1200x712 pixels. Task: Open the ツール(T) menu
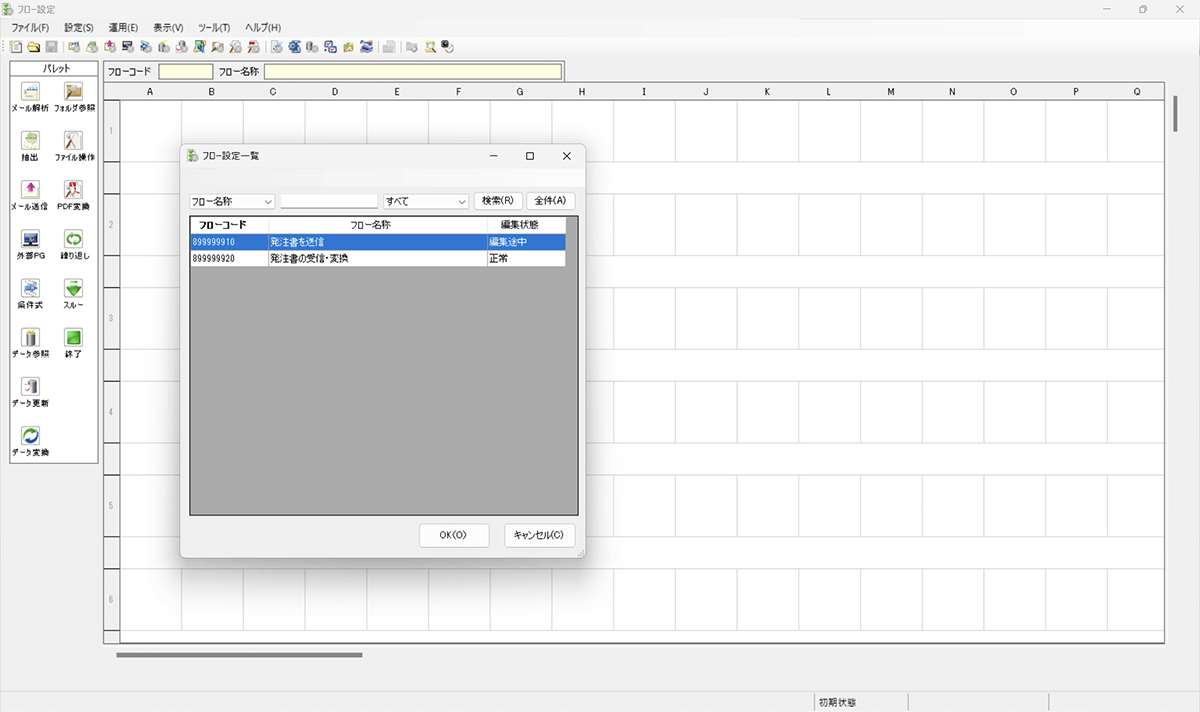click(214, 27)
